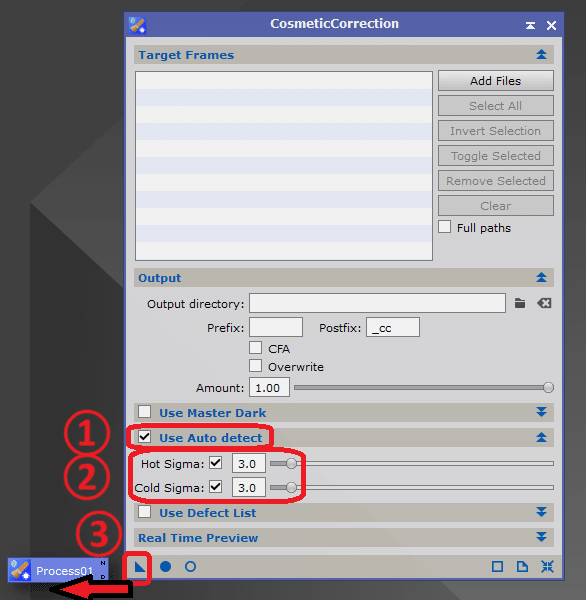Click the Browse Documentation square icon

497,567
